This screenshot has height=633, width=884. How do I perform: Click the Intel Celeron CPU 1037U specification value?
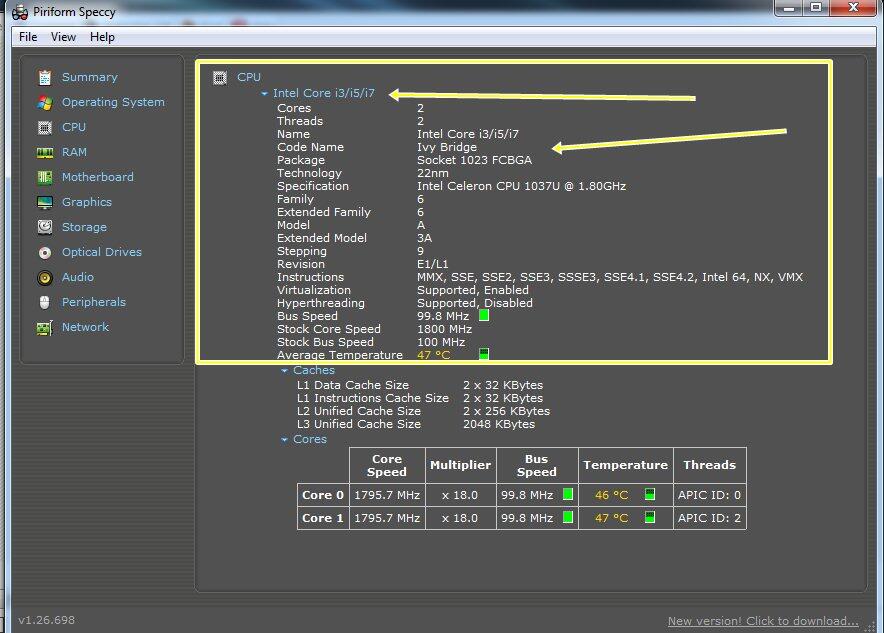coord(521,186)
